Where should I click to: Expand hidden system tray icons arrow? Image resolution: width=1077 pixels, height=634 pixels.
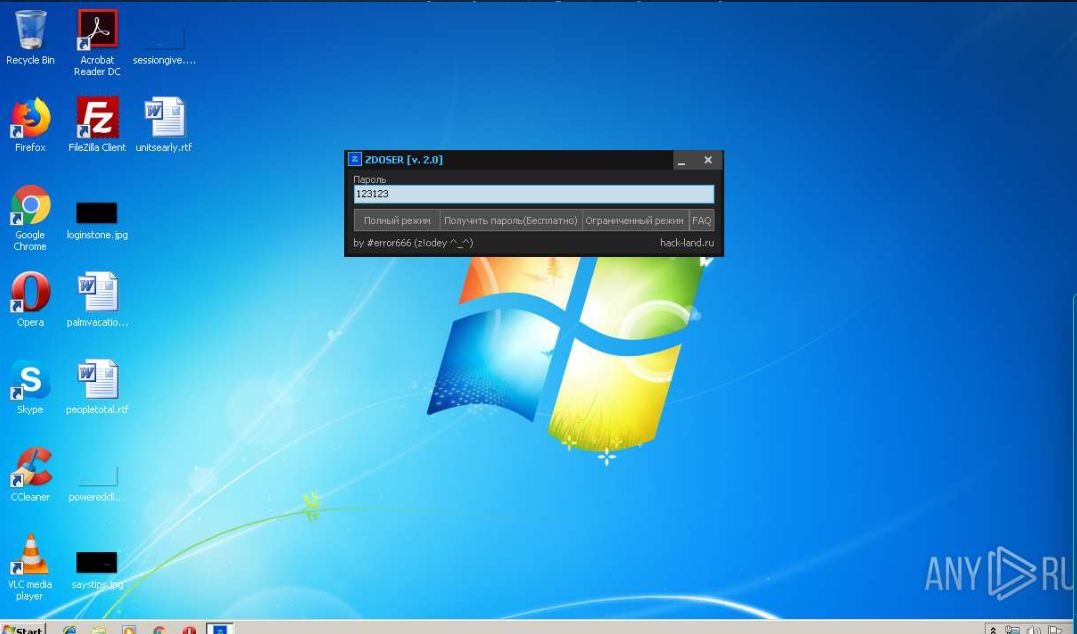(992, 629)
